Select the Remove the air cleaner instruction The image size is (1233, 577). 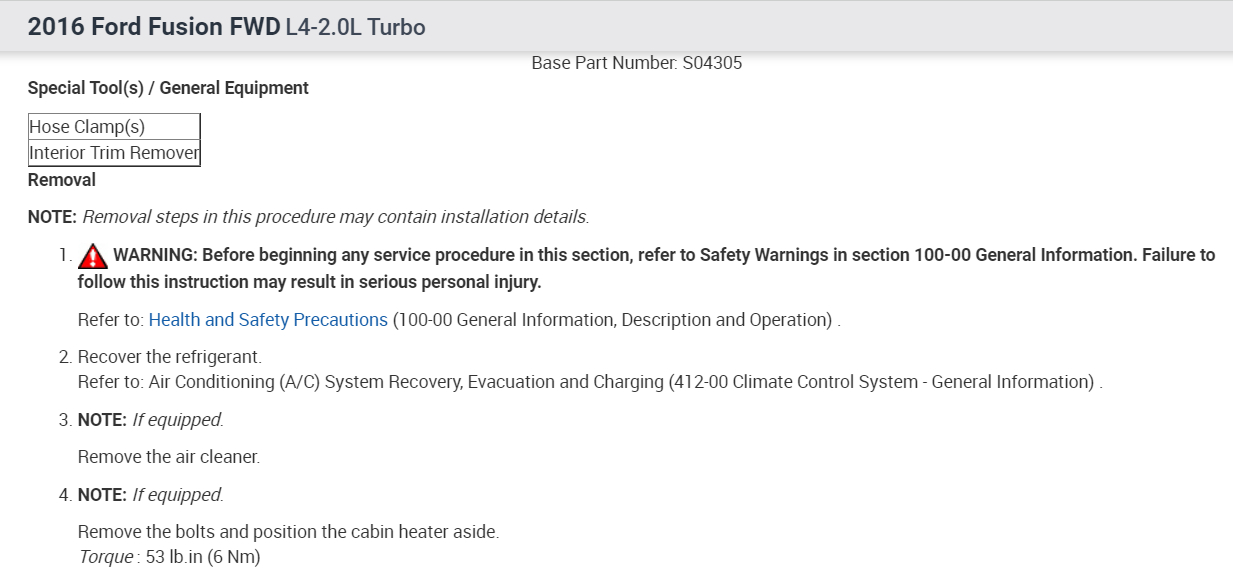pyautogui.click(x=169, y=457)
